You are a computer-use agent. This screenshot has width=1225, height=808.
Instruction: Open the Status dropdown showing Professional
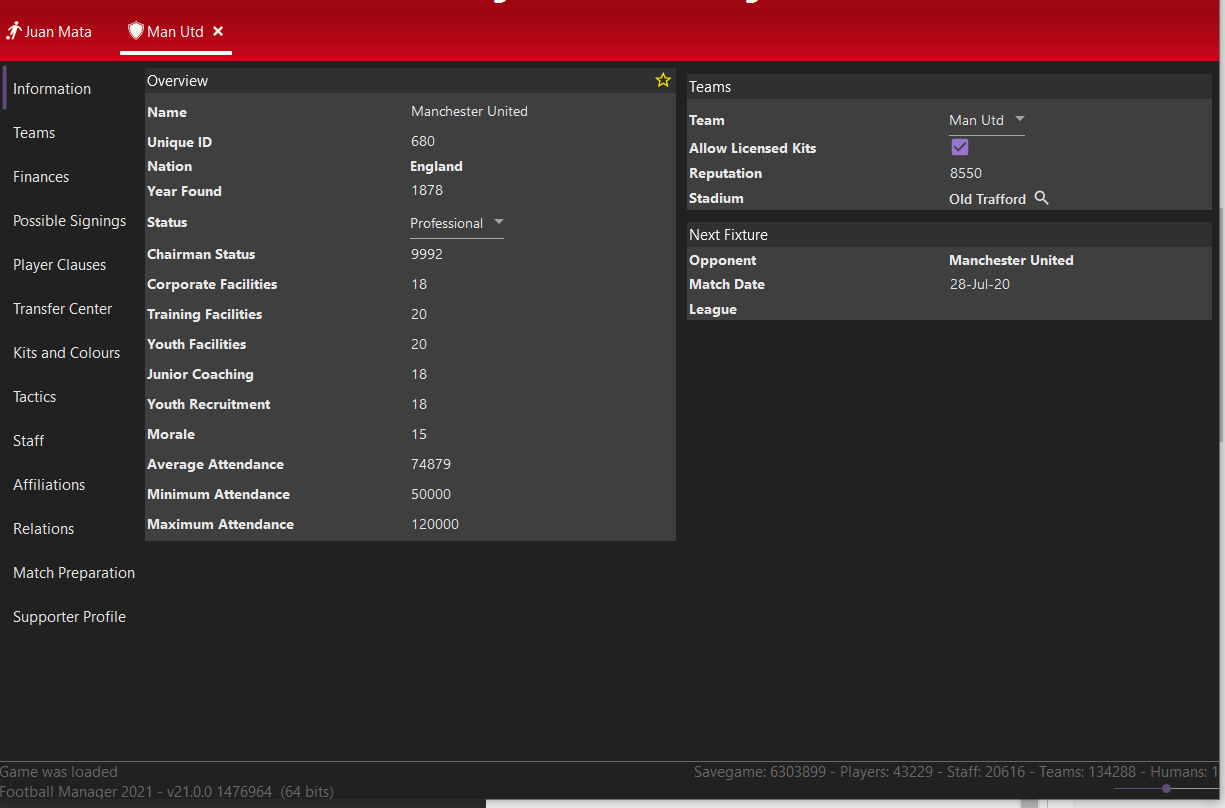tap(457, 223)
